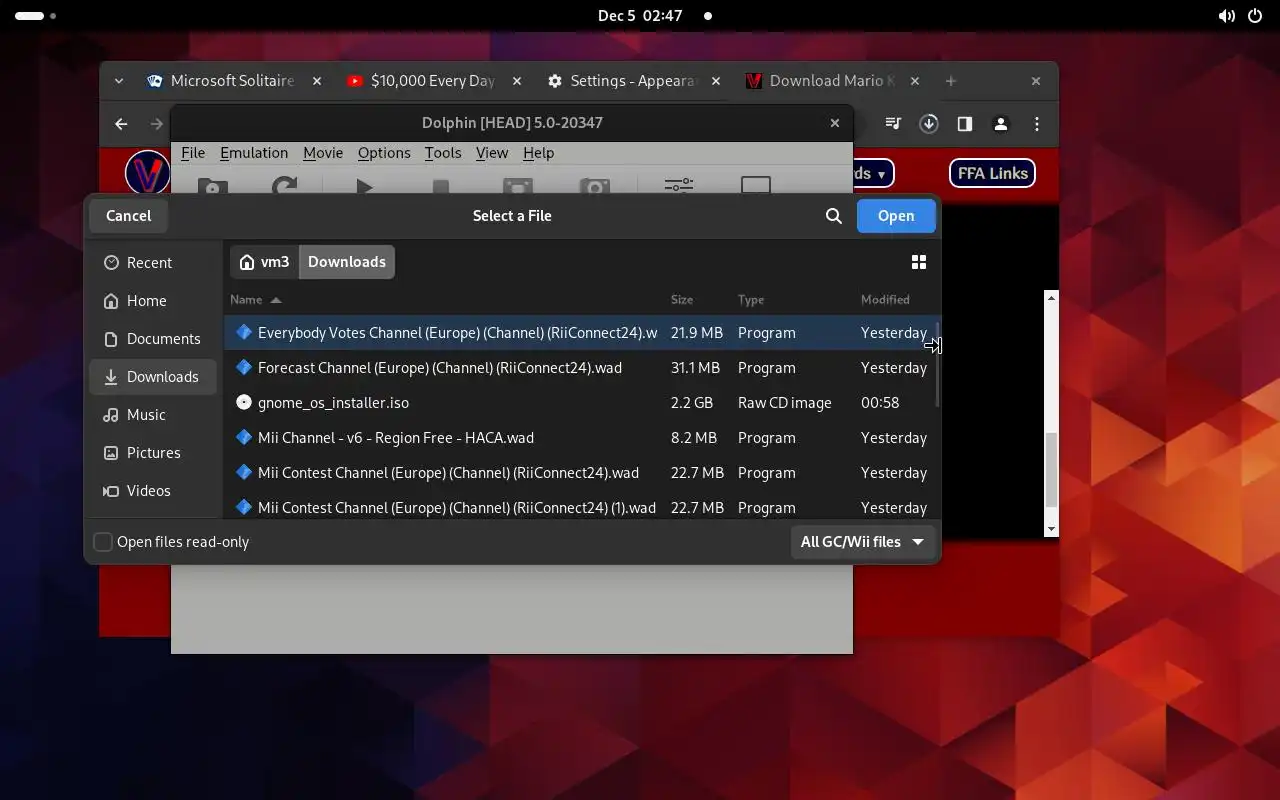Switch to Settings - Appearance browser tab
The width and height of the screenshot is (1280, 800).
coord(632,81)
